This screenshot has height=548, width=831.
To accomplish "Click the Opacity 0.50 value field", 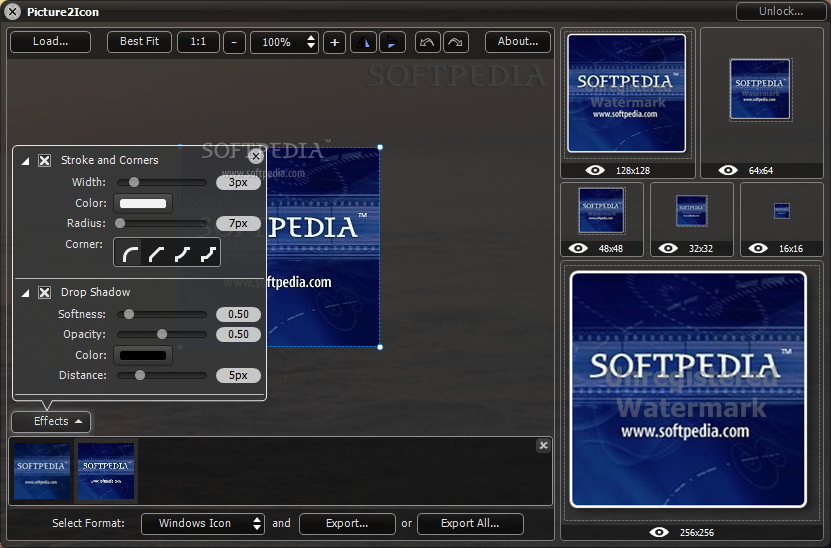I will pos(238,334).
